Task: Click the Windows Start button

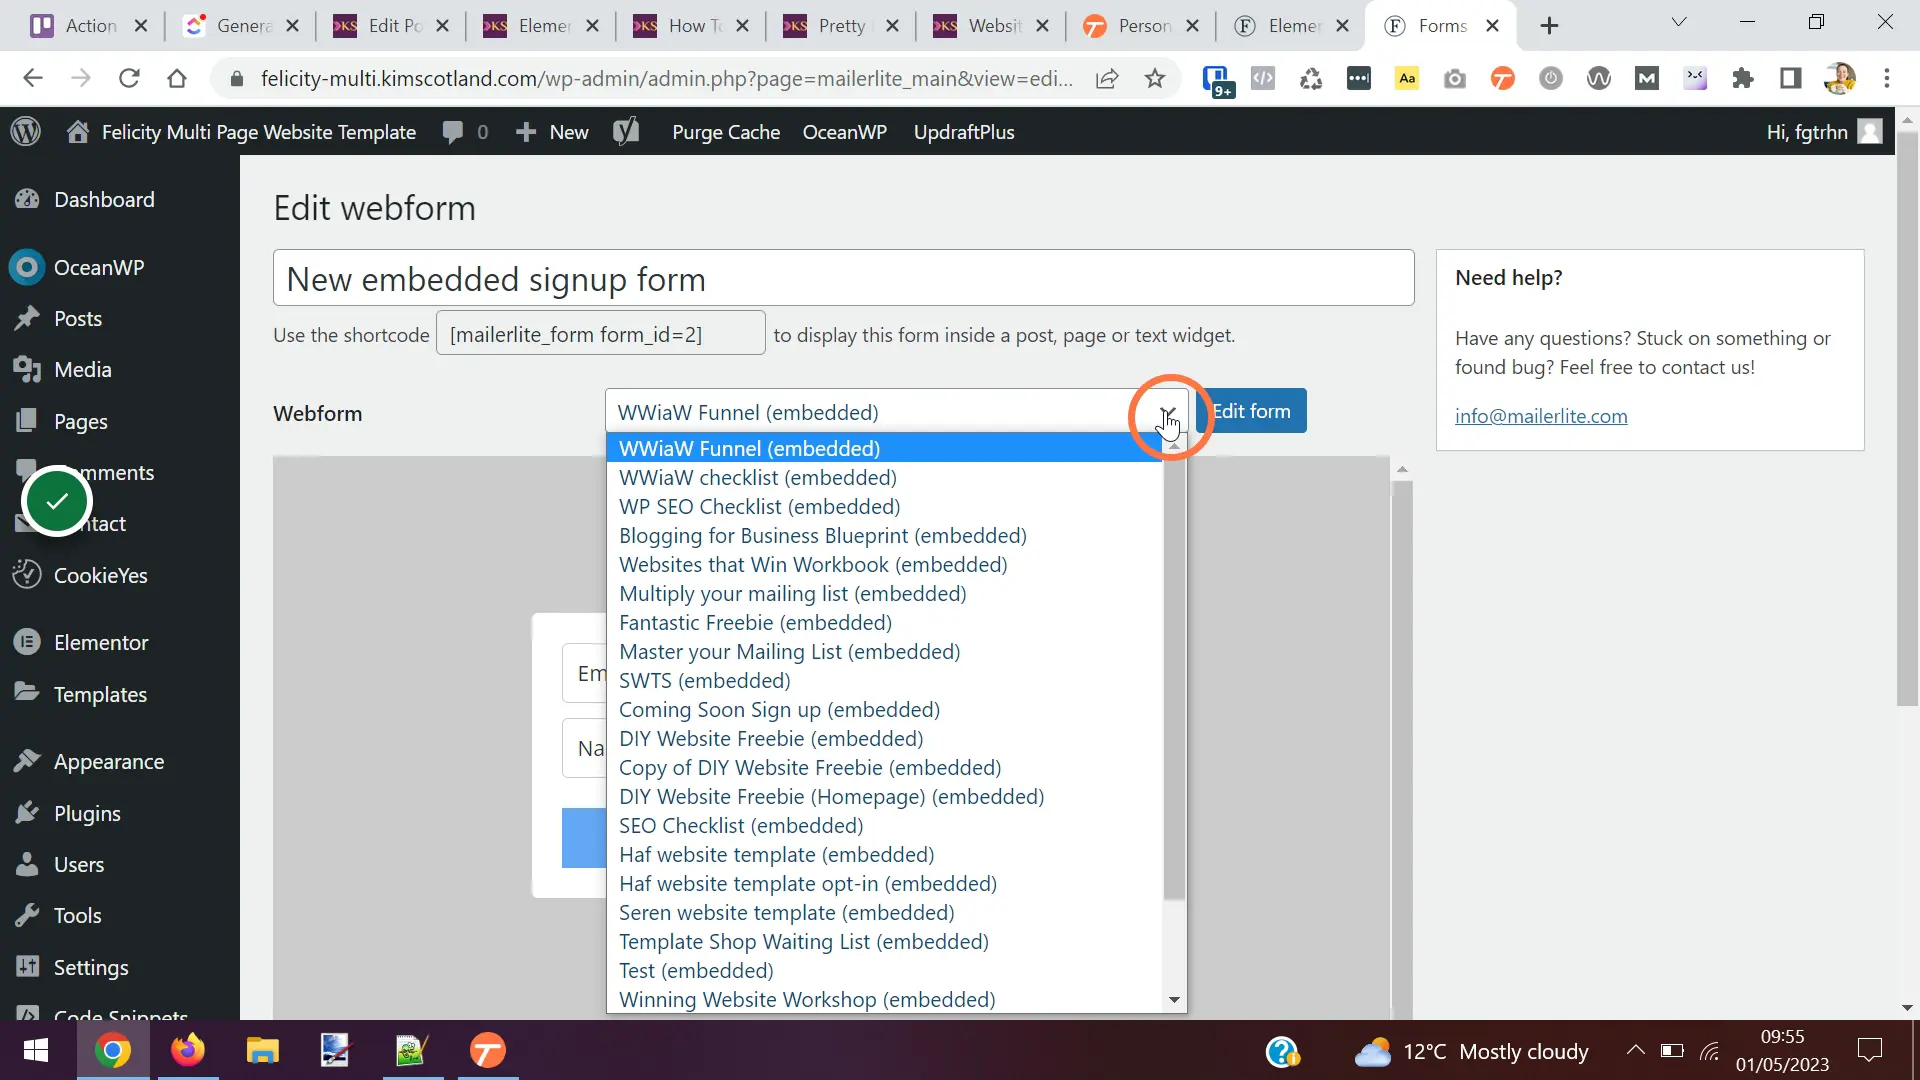Action: pyautogui.click(x=36, y=1050)
